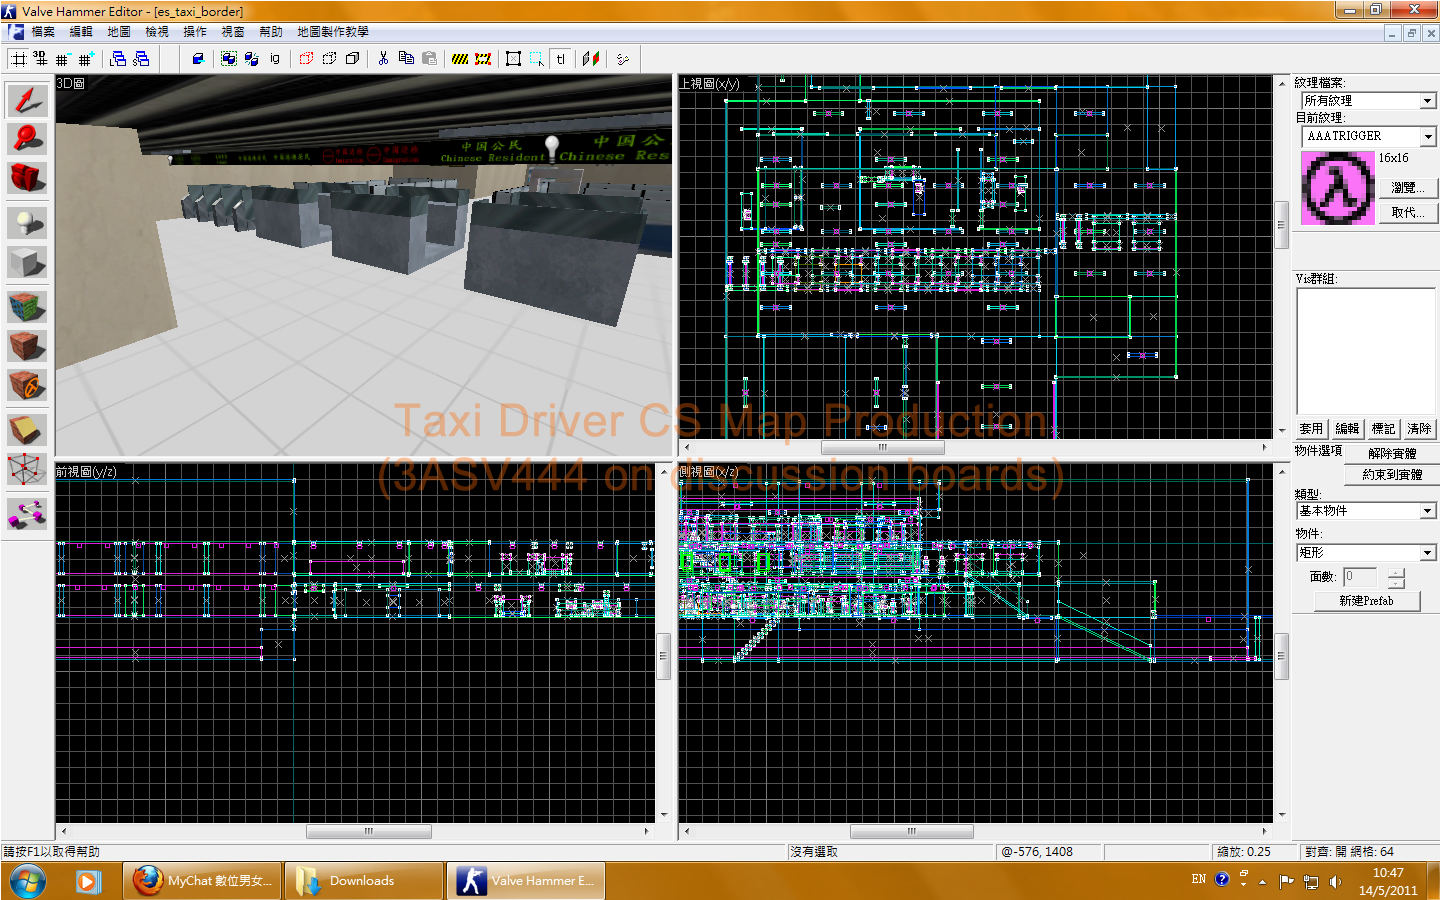Choose the Entity tool light bulb icon

point(27,222)
